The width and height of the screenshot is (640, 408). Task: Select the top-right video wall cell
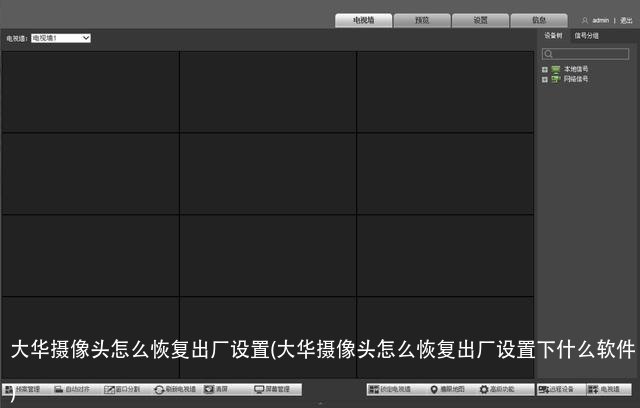pos(445,91)
